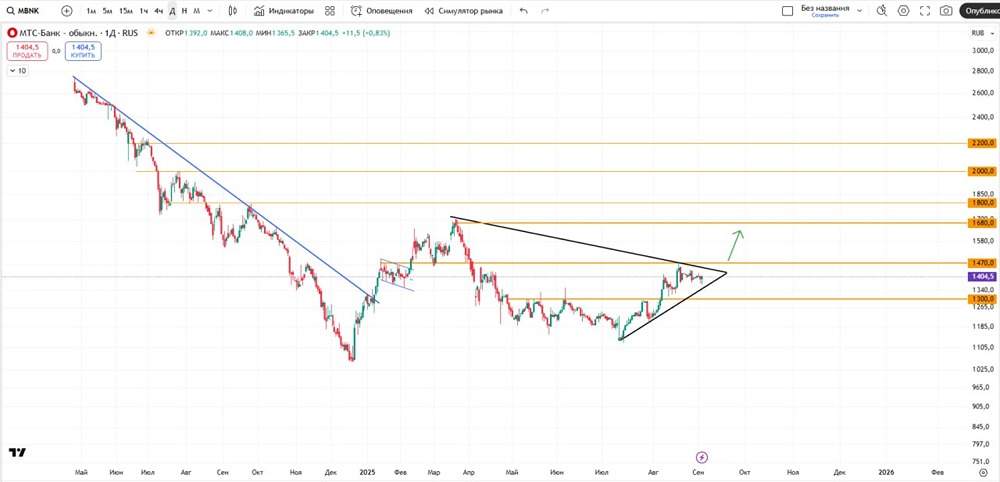Select the monthly М timeframe
Image resolution: width=1000 pixels, height=482 pixels.
(x=196, y=11)
